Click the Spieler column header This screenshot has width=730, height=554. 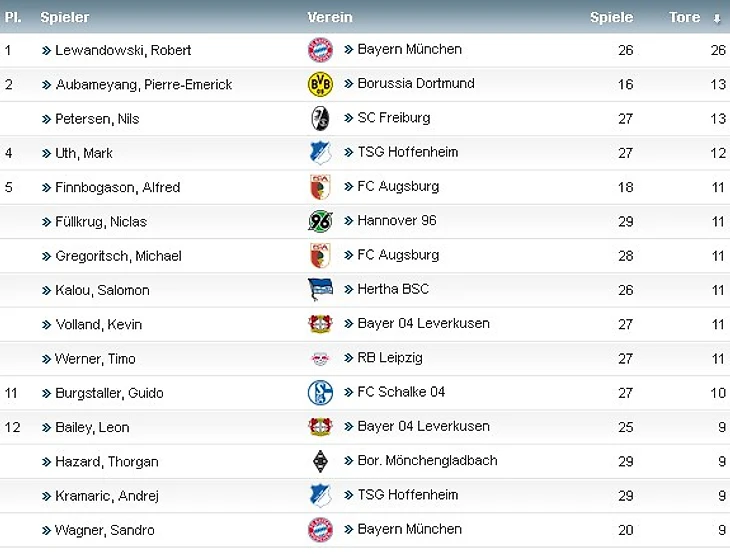[65, 17]
